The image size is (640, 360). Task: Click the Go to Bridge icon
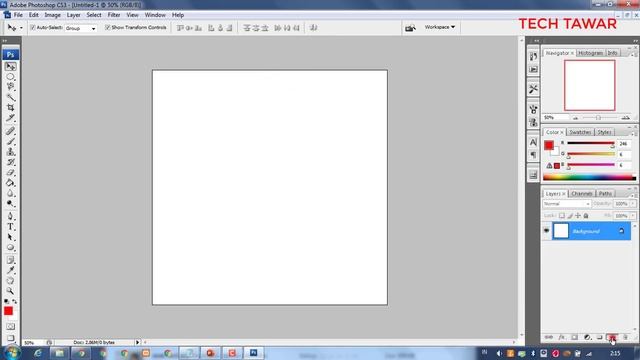(410, 27)
